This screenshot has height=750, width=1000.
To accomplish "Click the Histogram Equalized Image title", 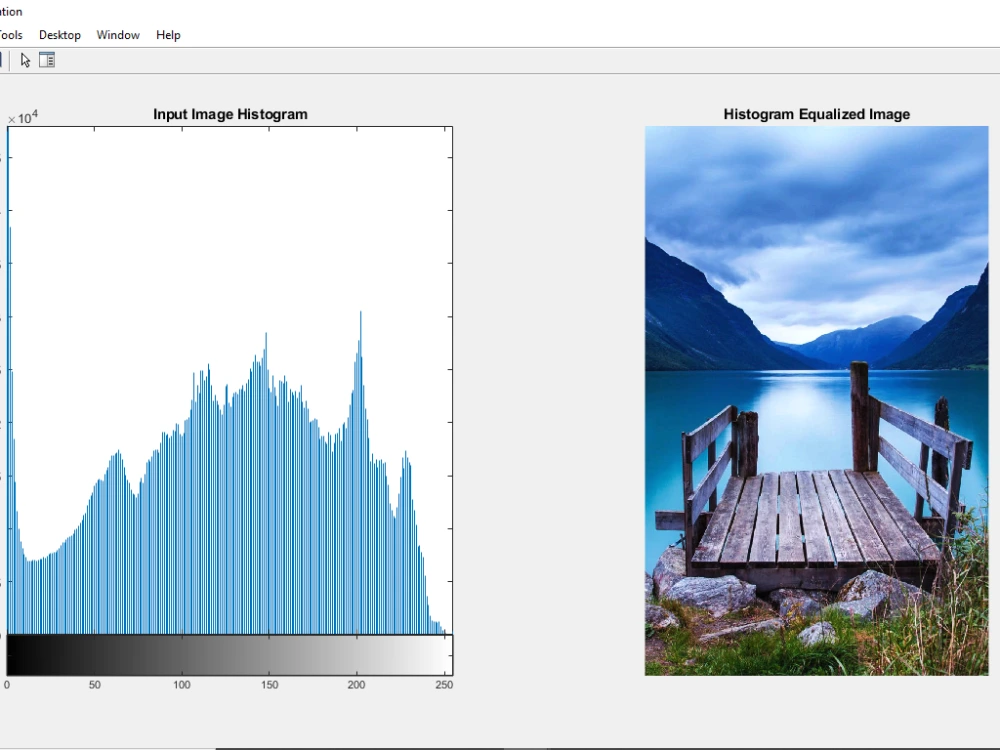I will (816, 114).
